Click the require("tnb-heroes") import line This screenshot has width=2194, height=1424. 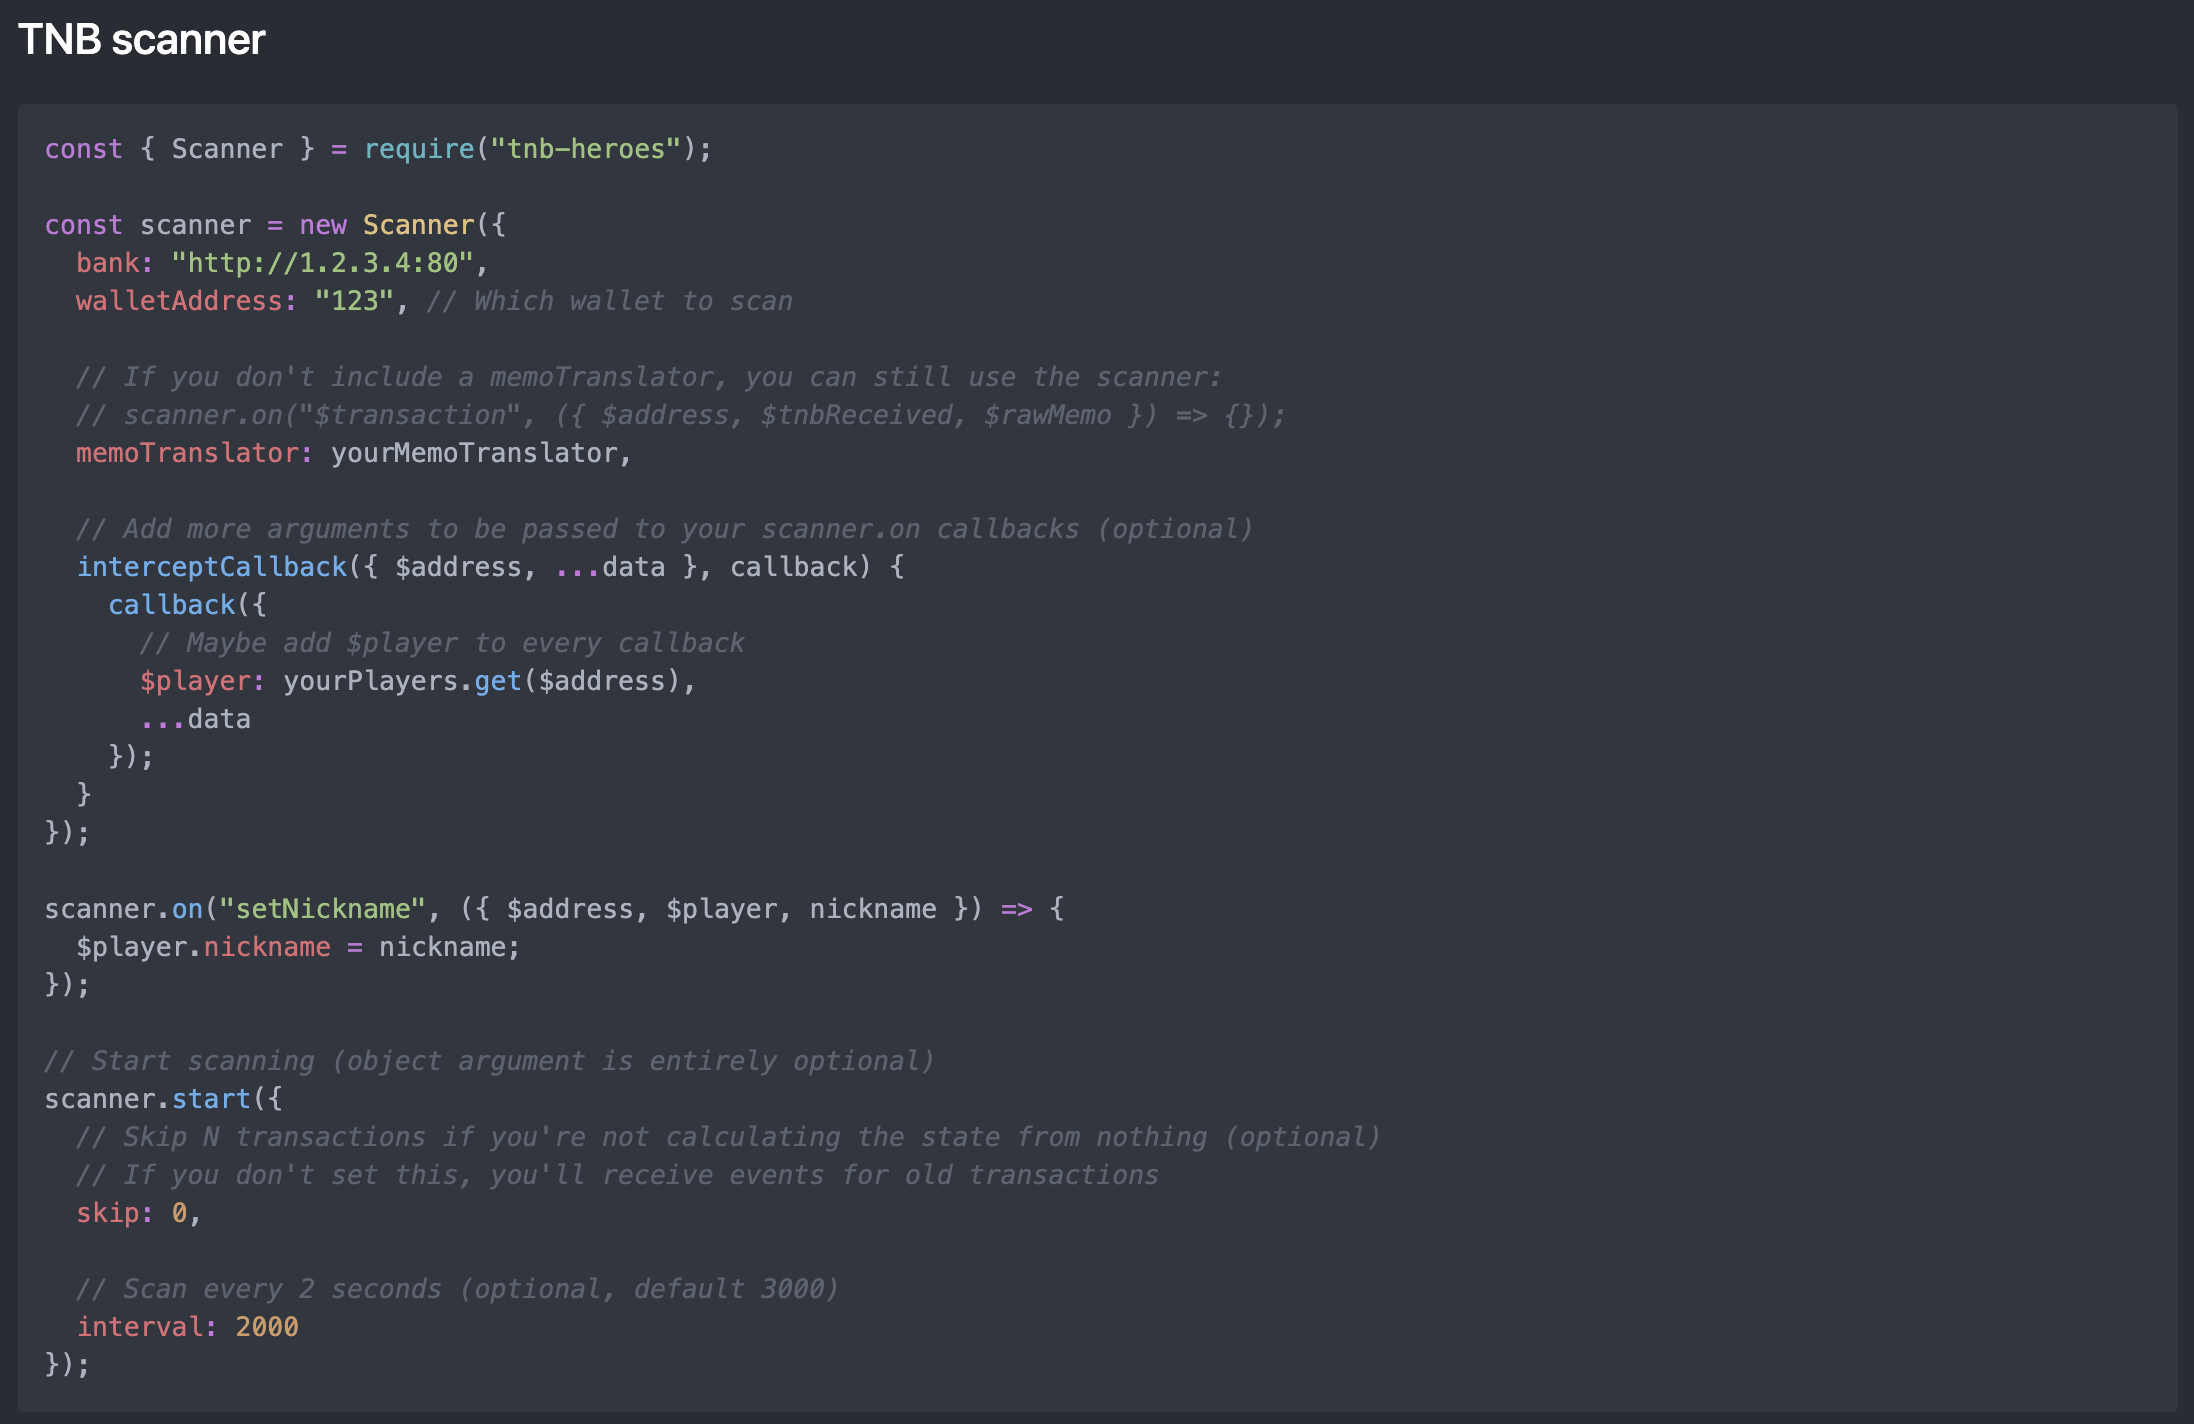click(x=378, y=149)
